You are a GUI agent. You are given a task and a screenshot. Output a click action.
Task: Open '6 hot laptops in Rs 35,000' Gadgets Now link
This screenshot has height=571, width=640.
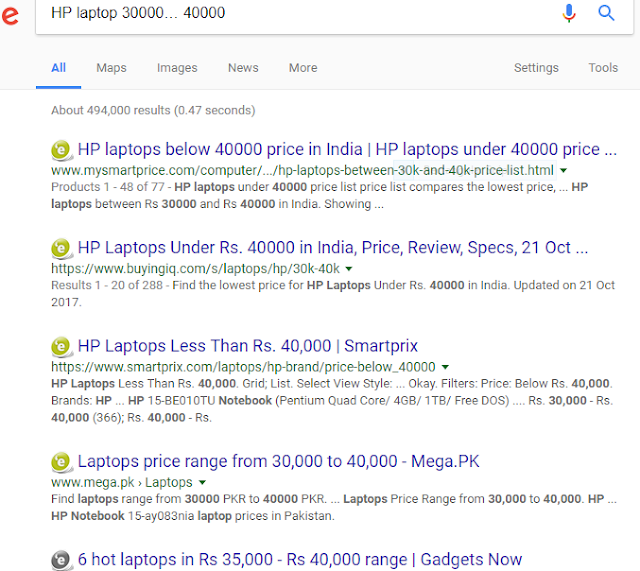click(x=300, y=560)
